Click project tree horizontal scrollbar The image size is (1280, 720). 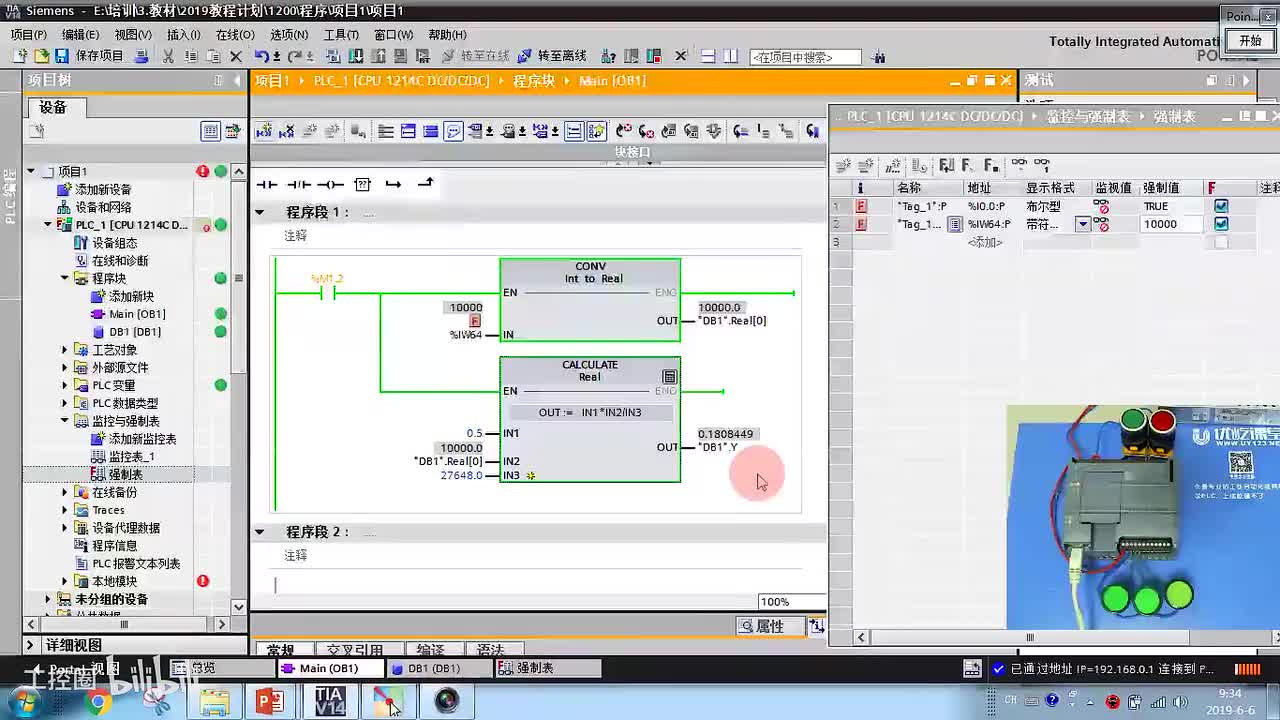tap(124, 624)
